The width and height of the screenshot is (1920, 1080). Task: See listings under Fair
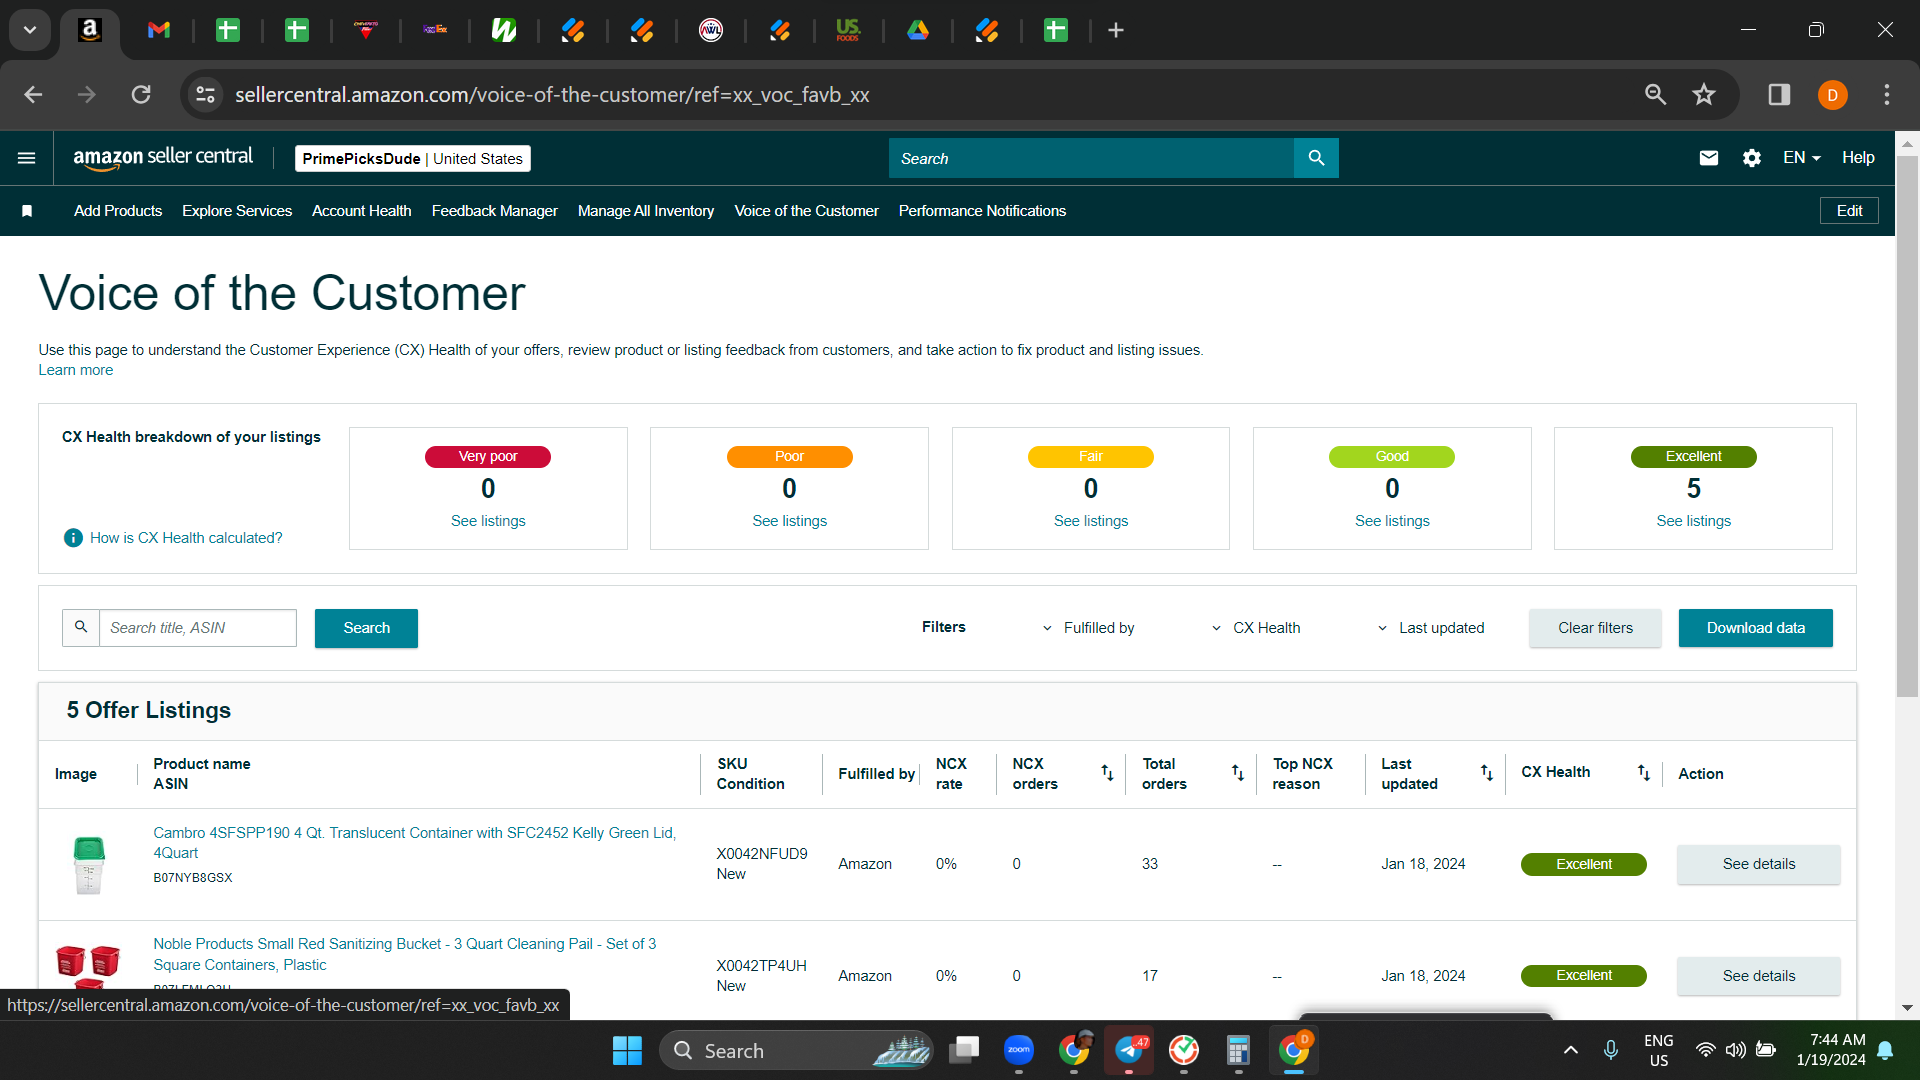[x=1091, y=521]
